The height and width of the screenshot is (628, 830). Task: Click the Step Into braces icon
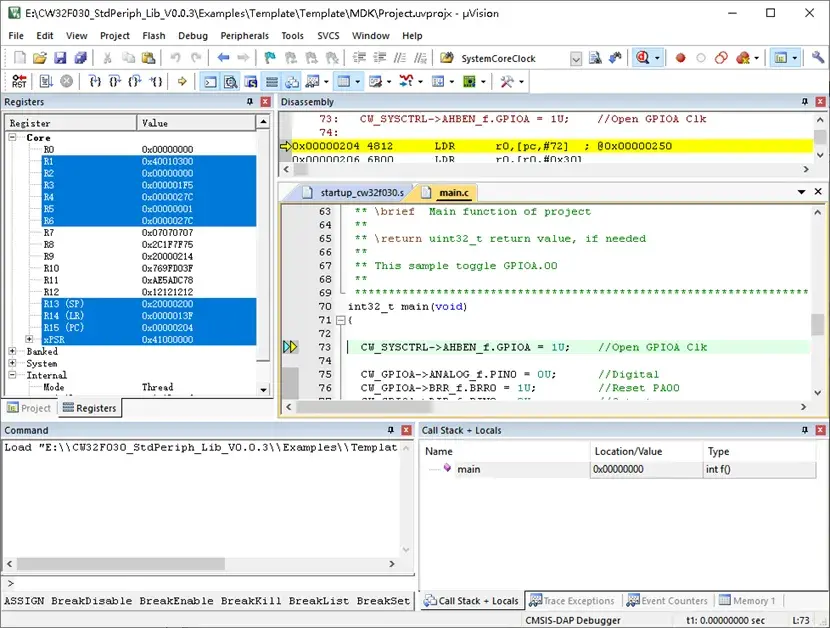(95, 81)
